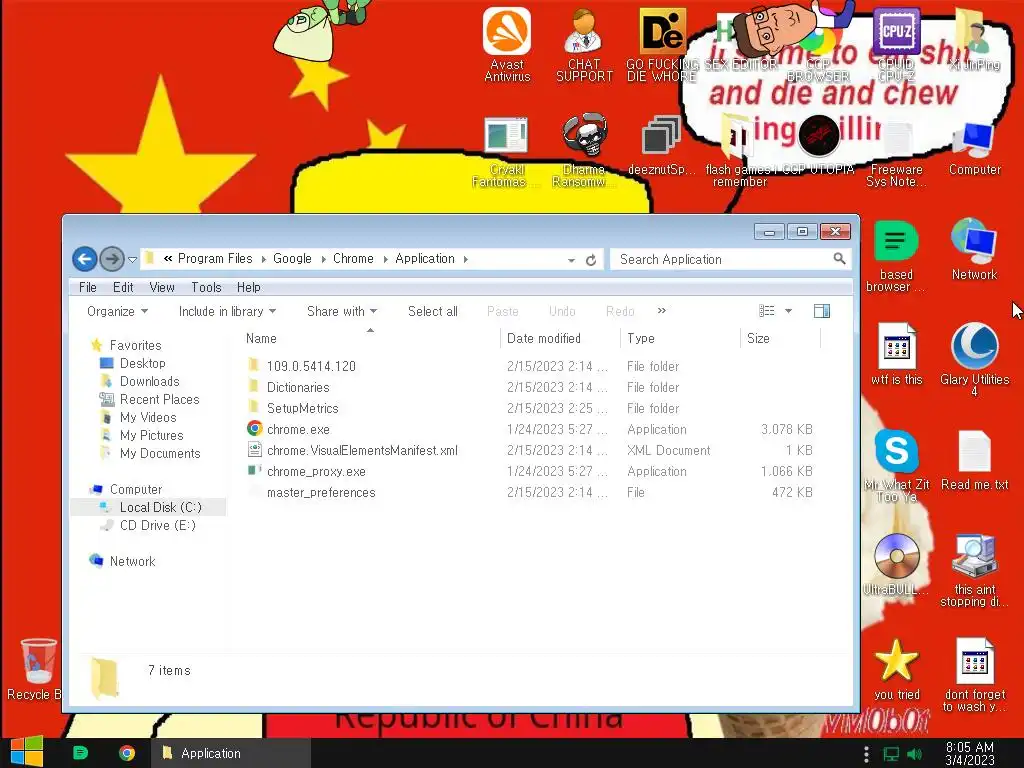Refresh the Application folder view
This screenshot has width=1024, height=768.
coord(591,260)
